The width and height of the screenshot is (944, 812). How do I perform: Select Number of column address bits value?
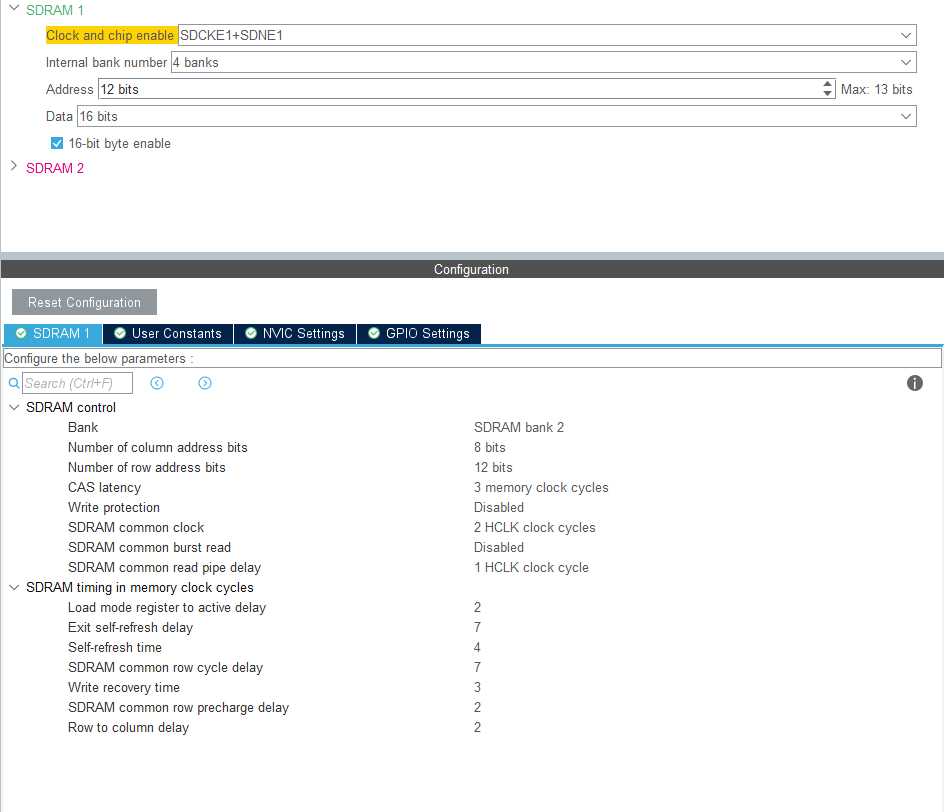[489, 447]
